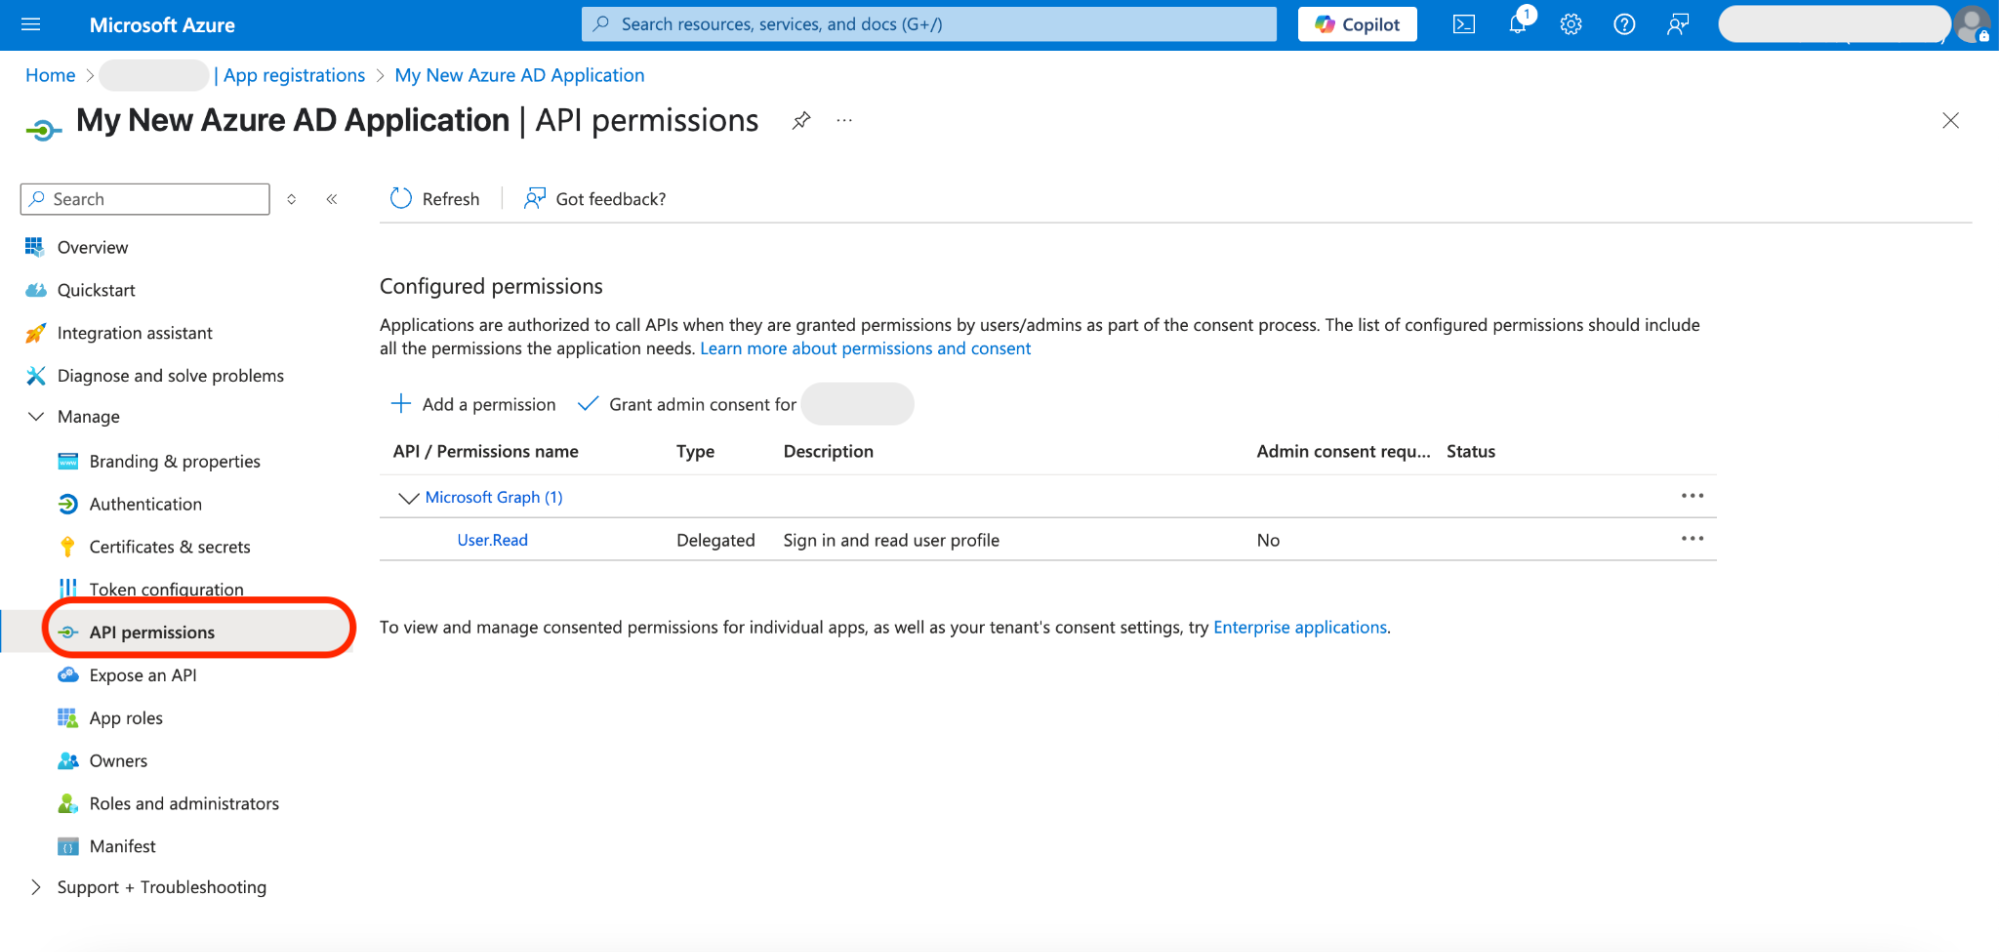Collapse the Manage section
This screenshot has height=952, width=1999.
36,416
